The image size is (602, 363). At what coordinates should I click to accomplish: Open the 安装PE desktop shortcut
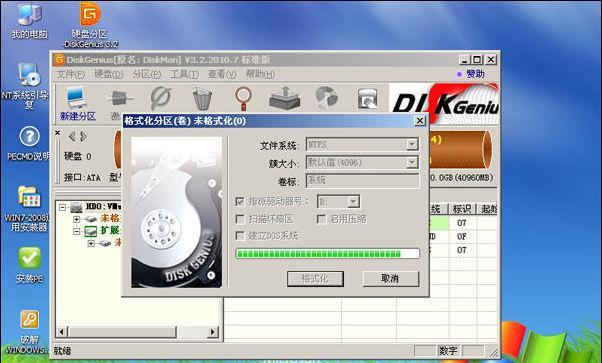30,265
